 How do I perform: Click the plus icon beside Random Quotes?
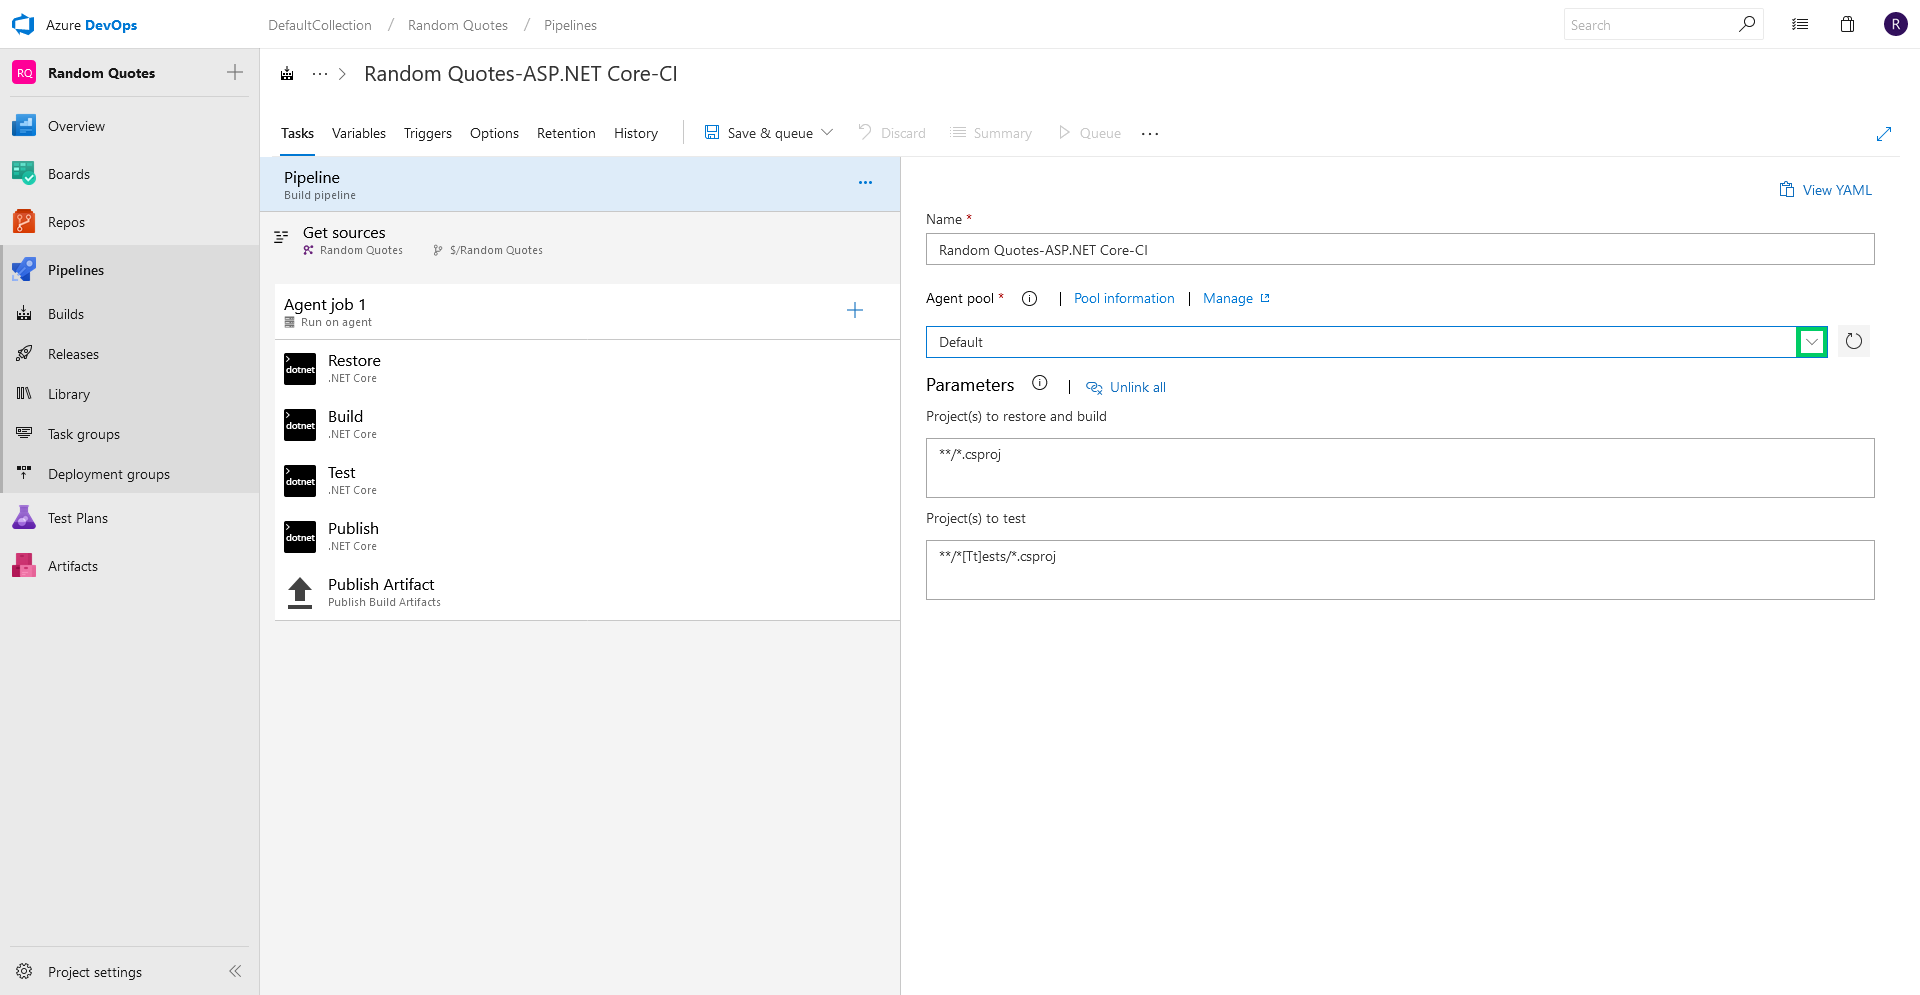(x=235, y=72)
